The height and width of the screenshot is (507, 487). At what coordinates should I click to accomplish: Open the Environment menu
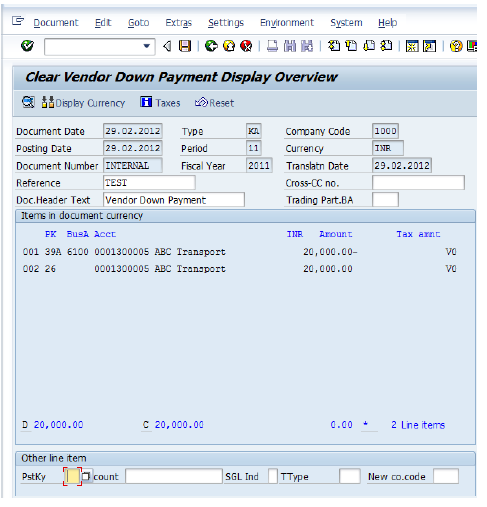pyautogui.click(x=287, y=23)
